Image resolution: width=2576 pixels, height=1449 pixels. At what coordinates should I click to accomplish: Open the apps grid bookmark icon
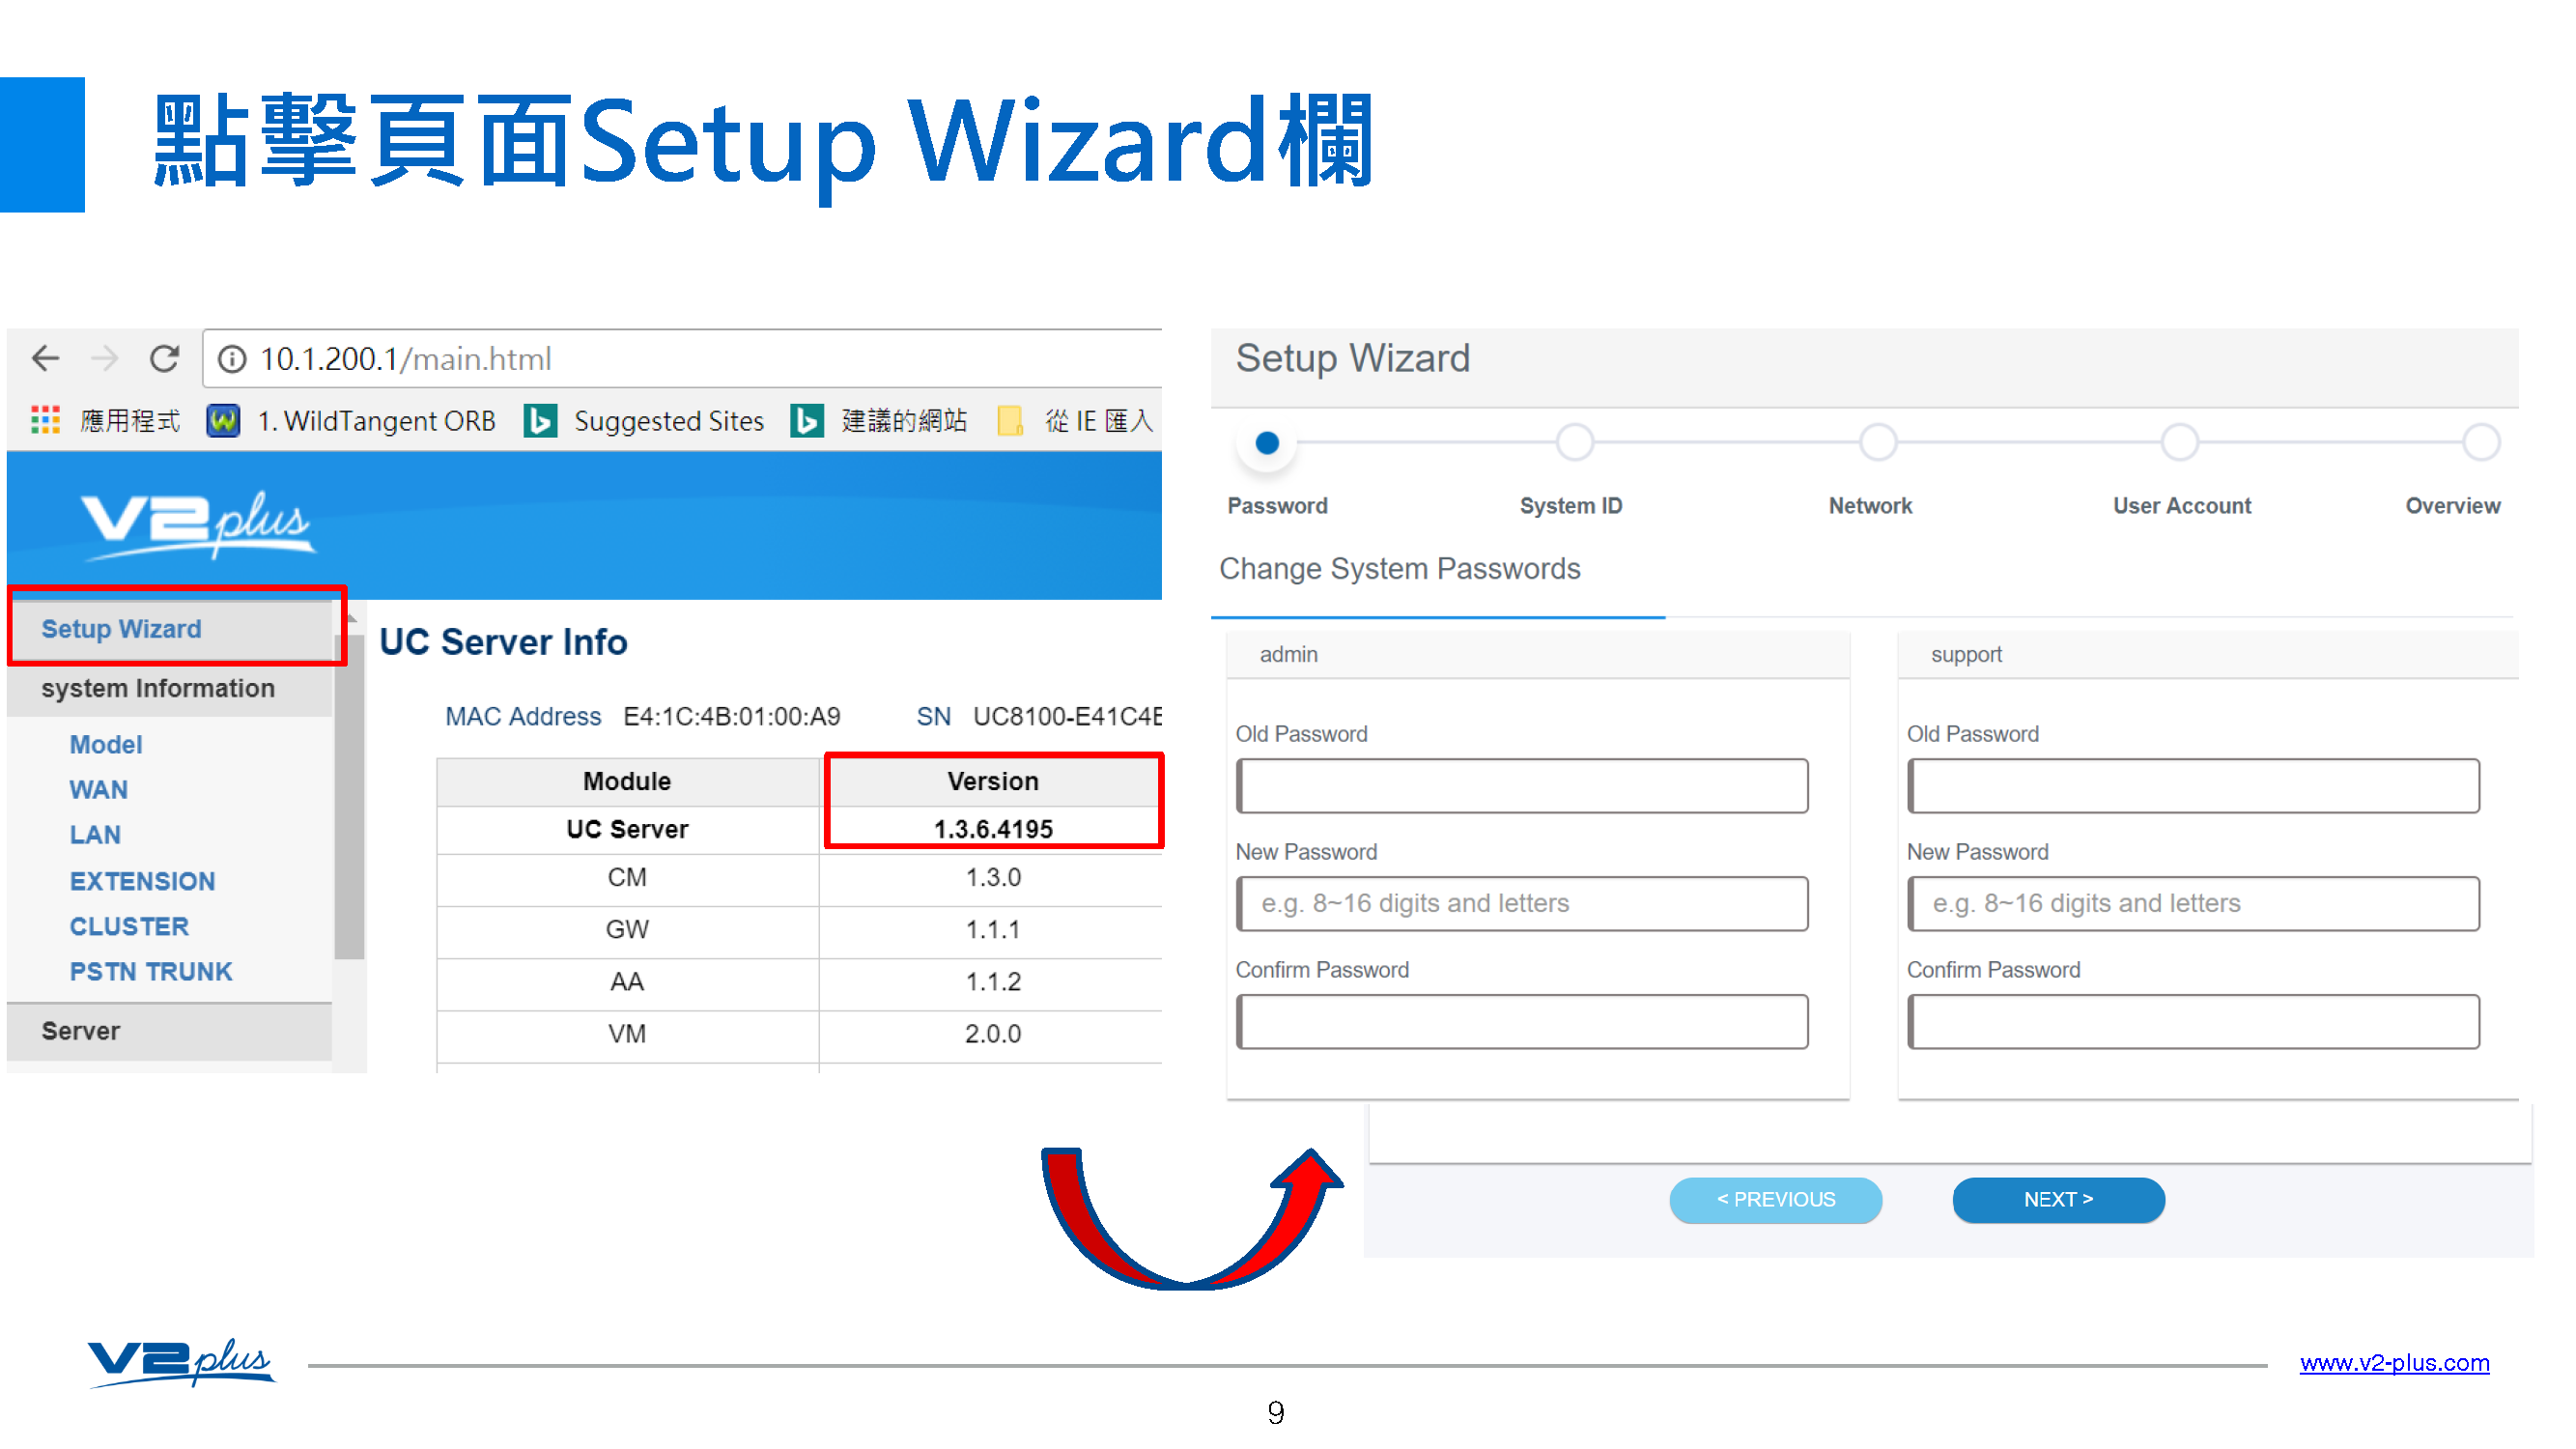tap(45, 420)
